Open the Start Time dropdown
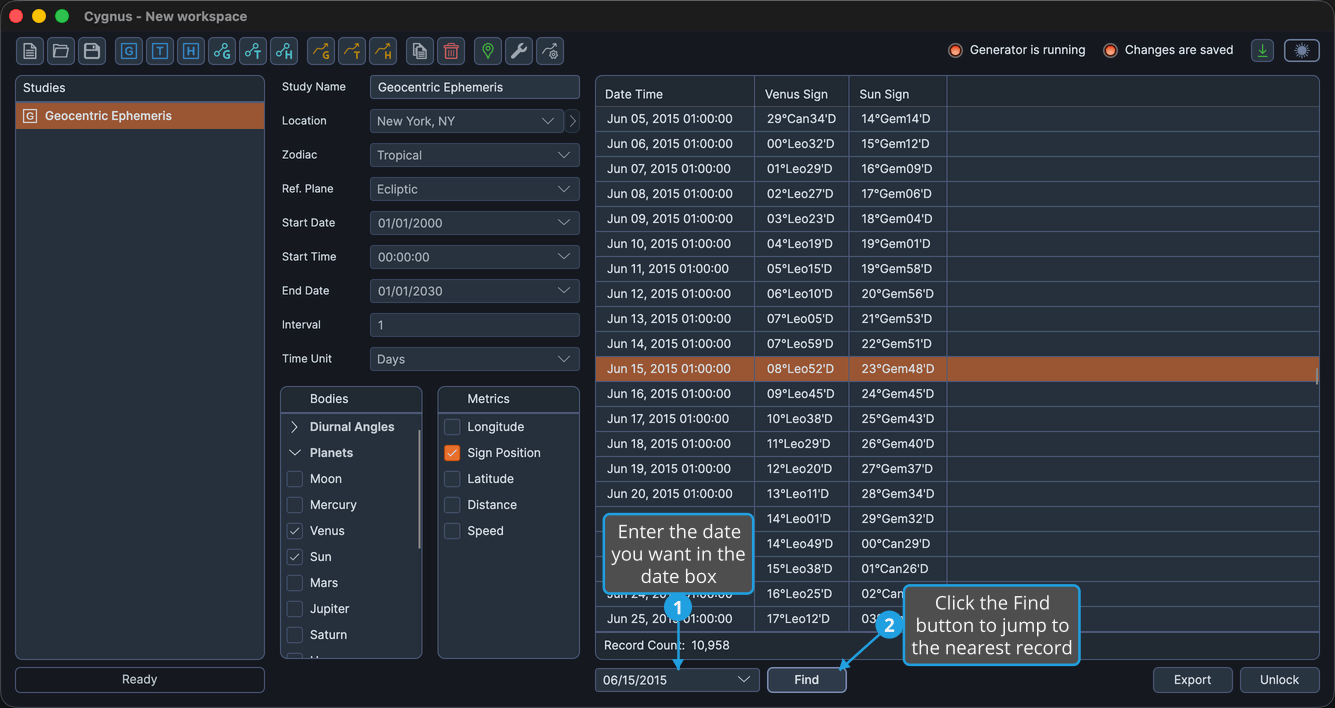The height and width of the screenshot is (708, 1335). [475, 257]
